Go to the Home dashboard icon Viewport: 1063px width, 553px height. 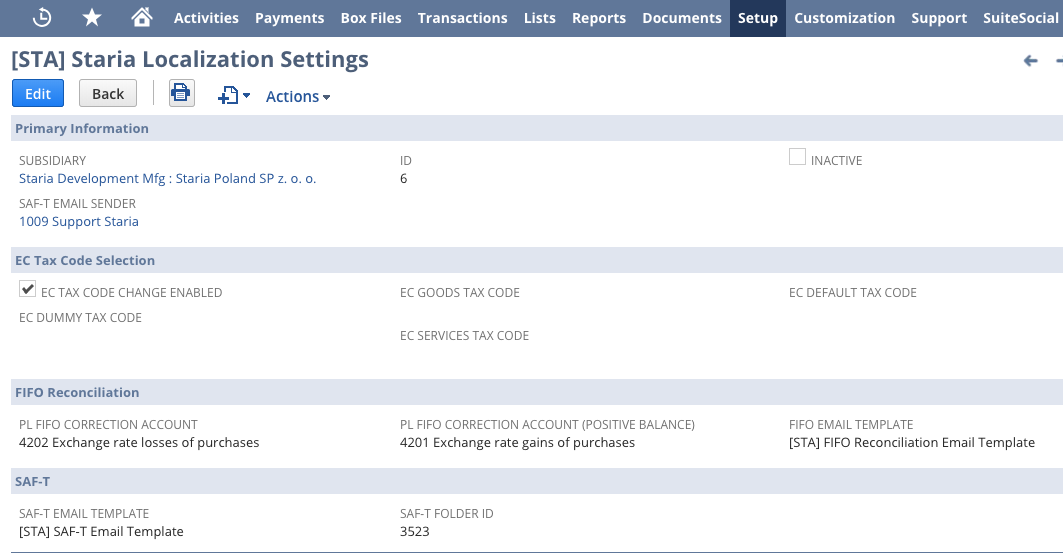tap(142, 17)
